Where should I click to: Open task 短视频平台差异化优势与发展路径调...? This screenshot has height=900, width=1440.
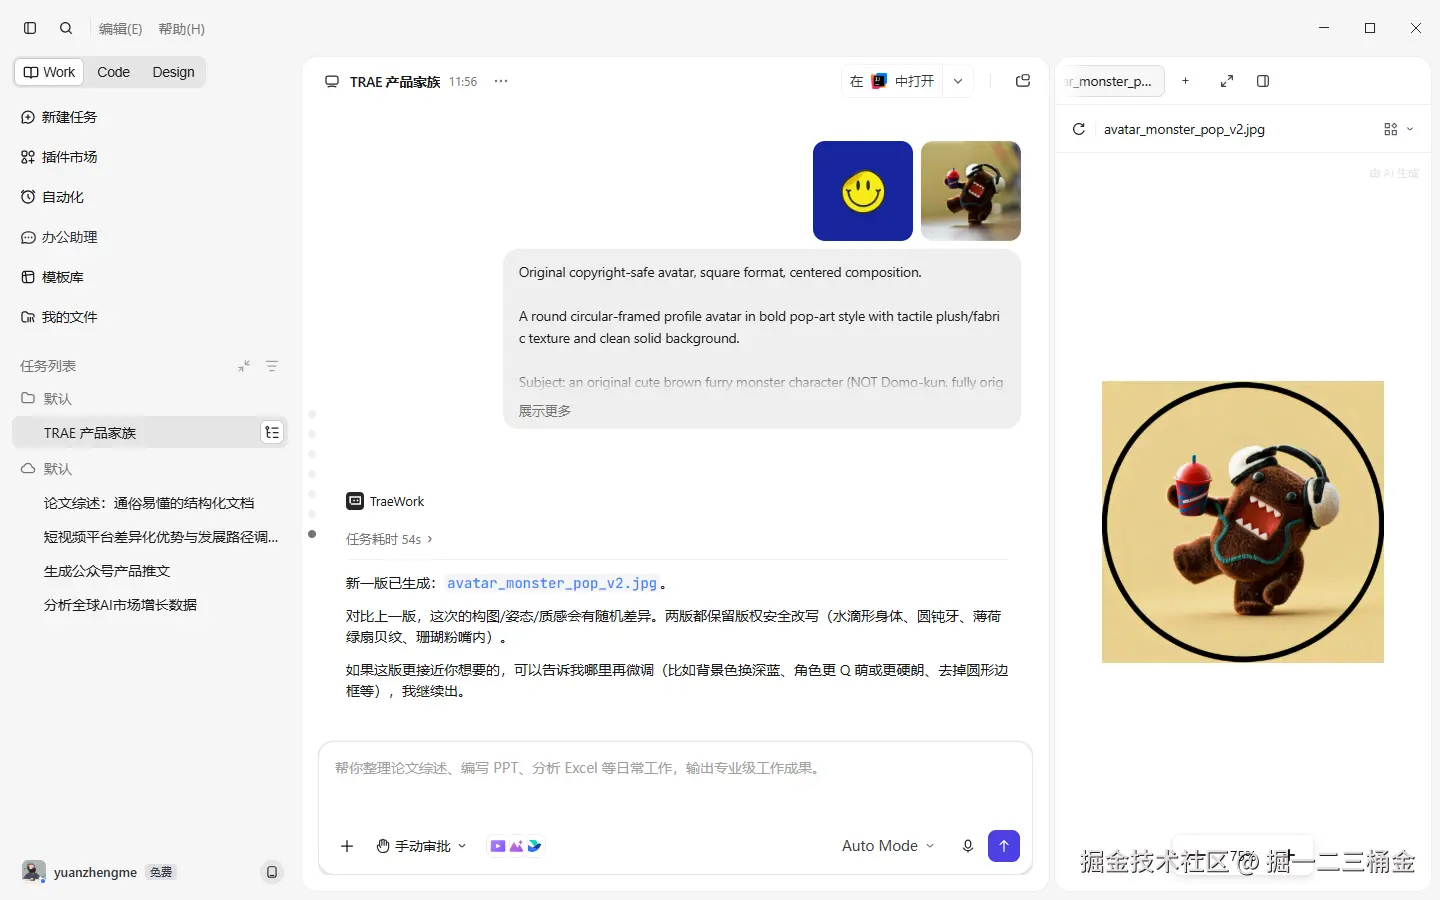click(x=161, y=537)
